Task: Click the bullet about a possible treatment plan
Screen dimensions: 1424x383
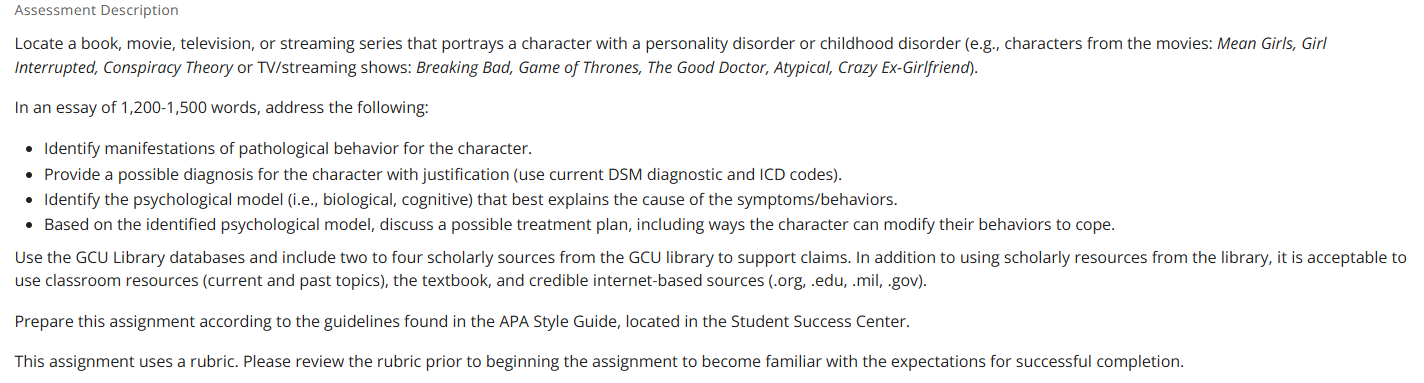Action: tap(579, 224)
